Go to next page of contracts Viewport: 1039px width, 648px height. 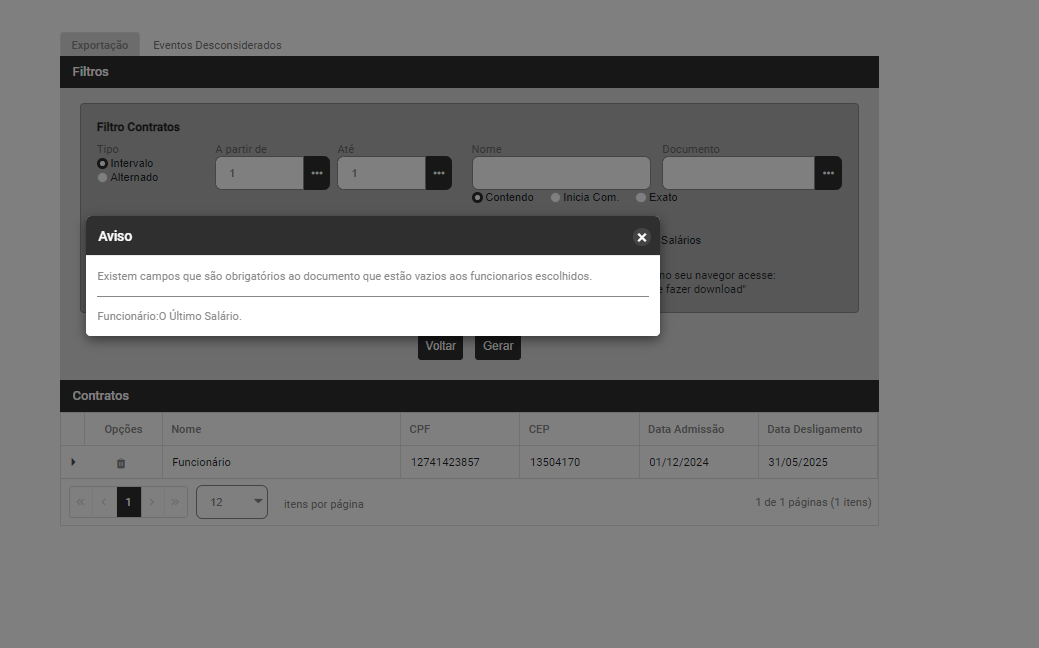point(152,502)
